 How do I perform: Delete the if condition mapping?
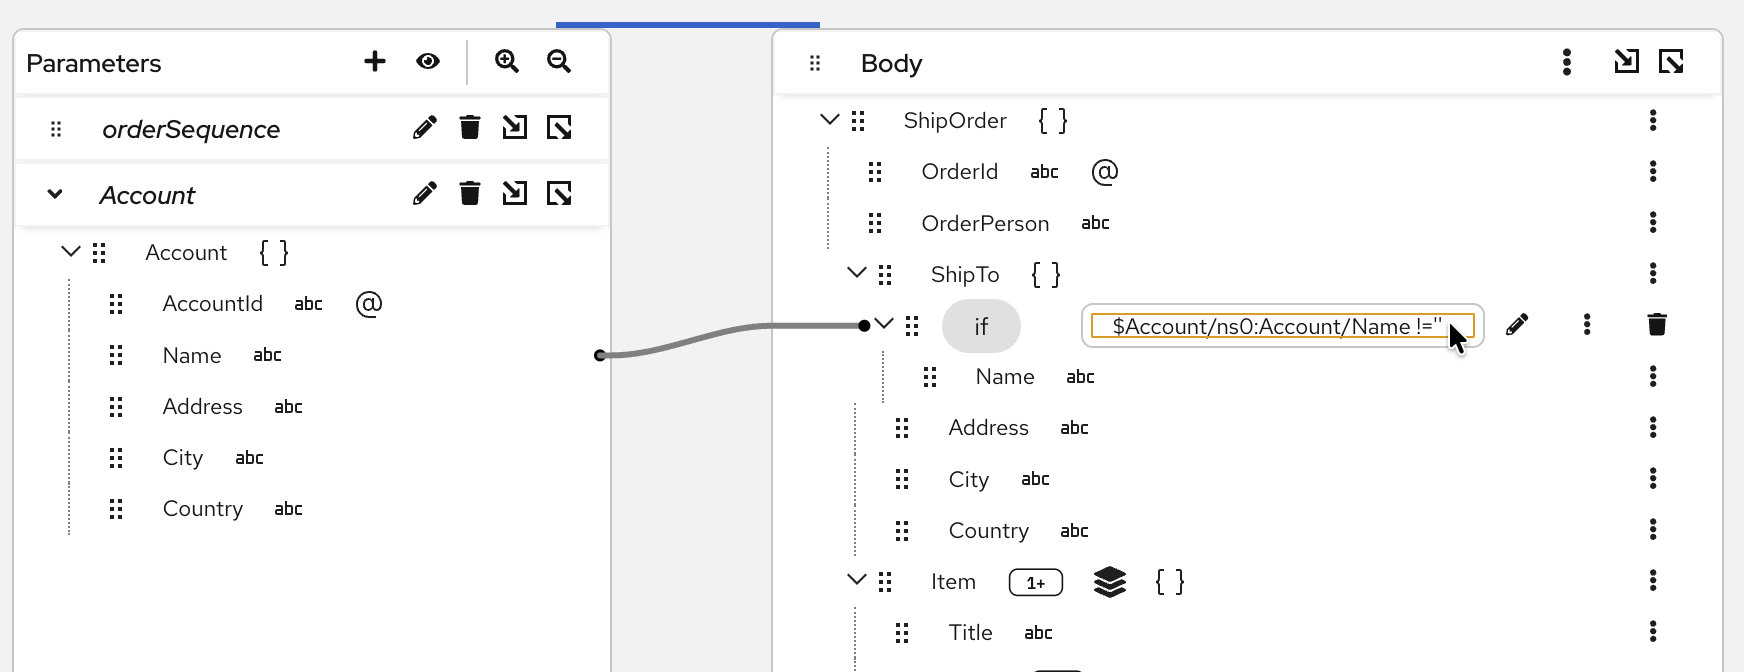coord(1656,325)
